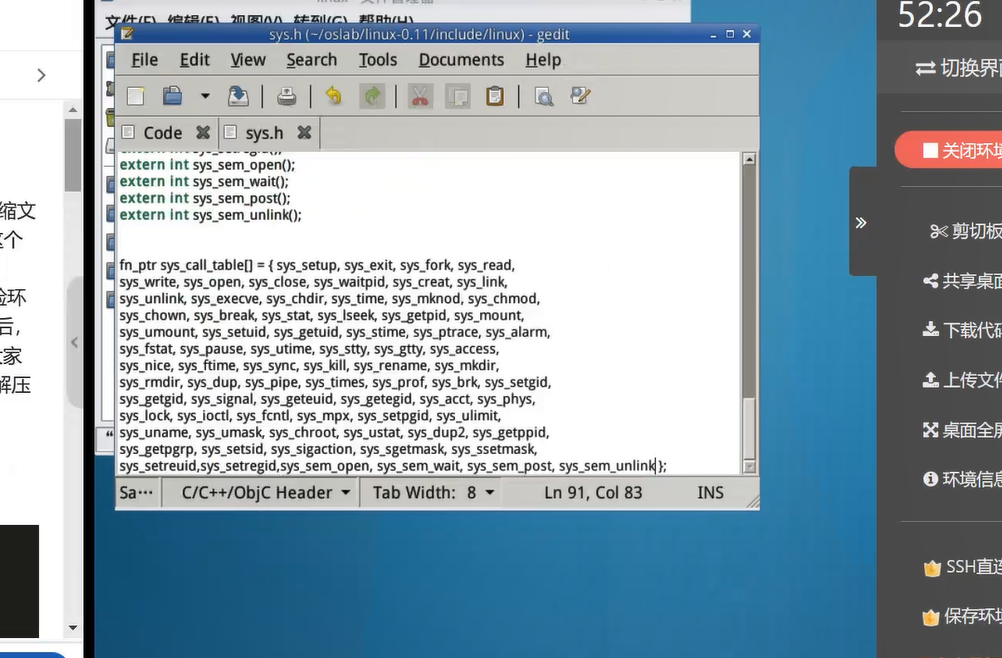1002x658 pixels.
Task: Collapse the side panel with double-chevron
Action: point(861,222)
